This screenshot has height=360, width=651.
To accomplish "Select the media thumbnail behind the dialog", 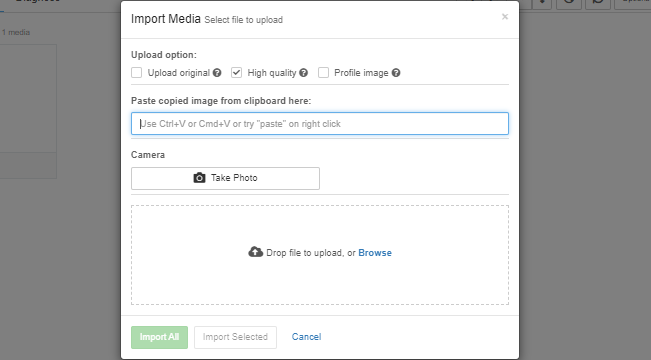I will tap(28, 98).
